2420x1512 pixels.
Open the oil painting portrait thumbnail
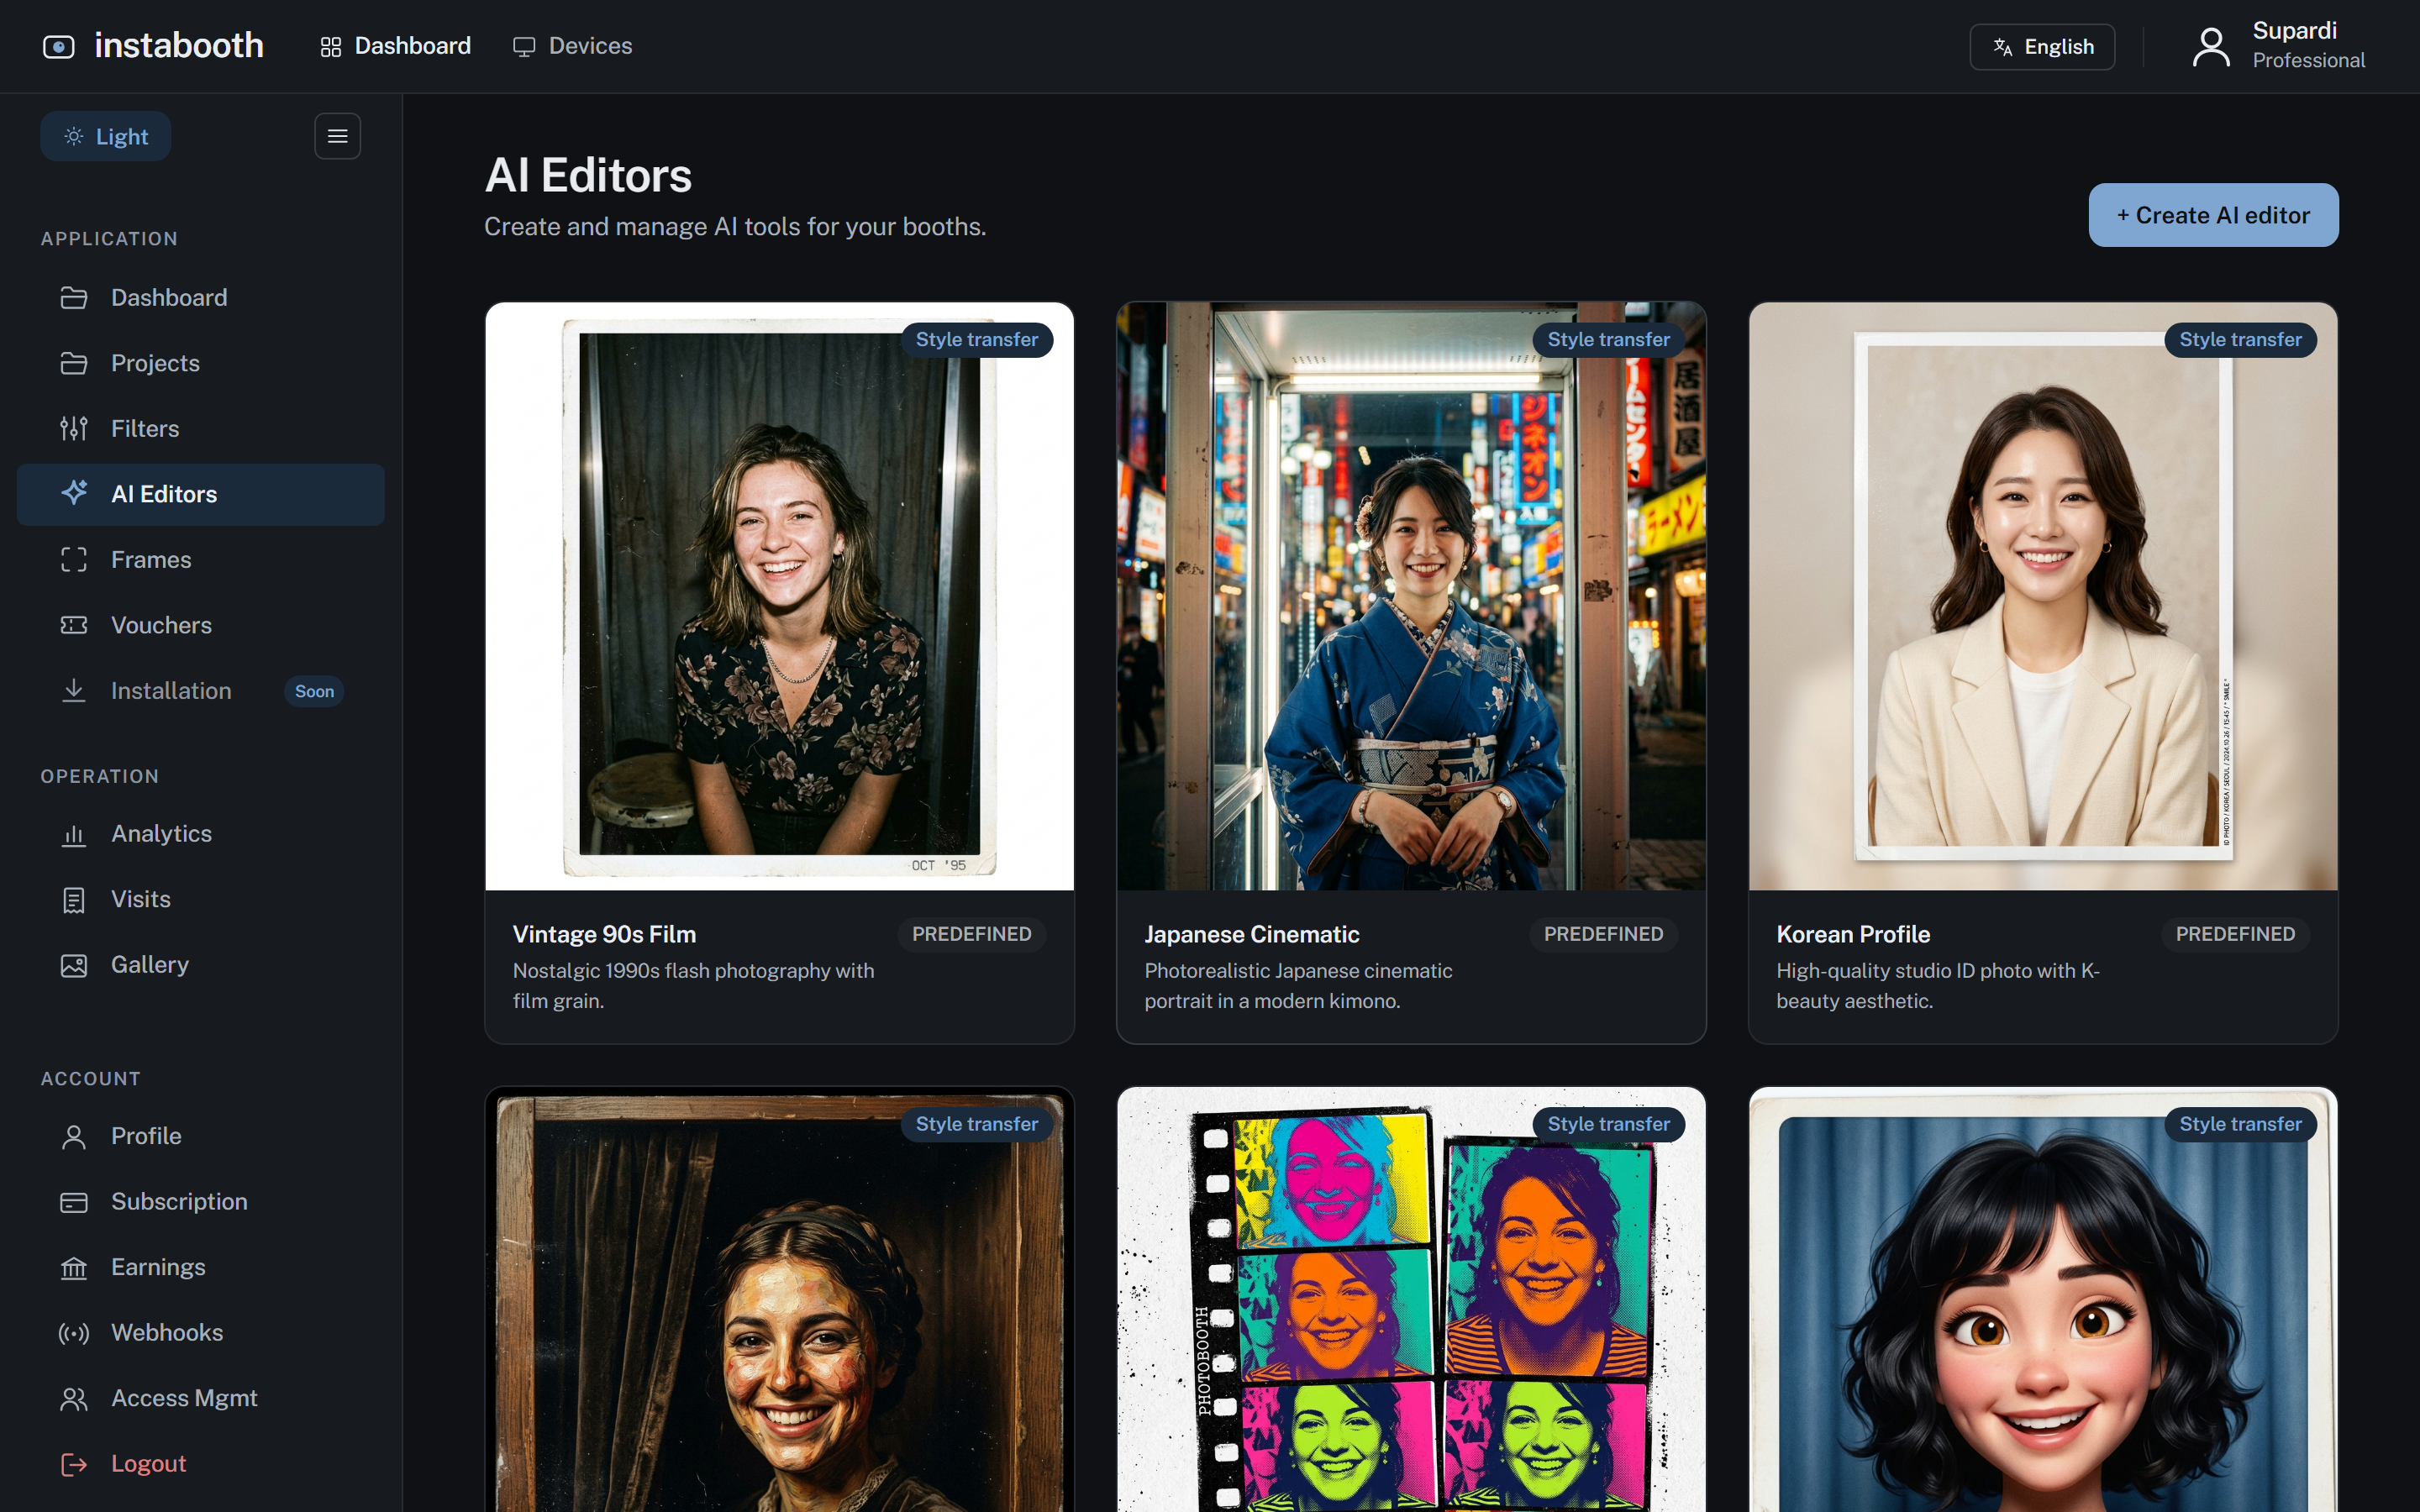coord(780,1300)
